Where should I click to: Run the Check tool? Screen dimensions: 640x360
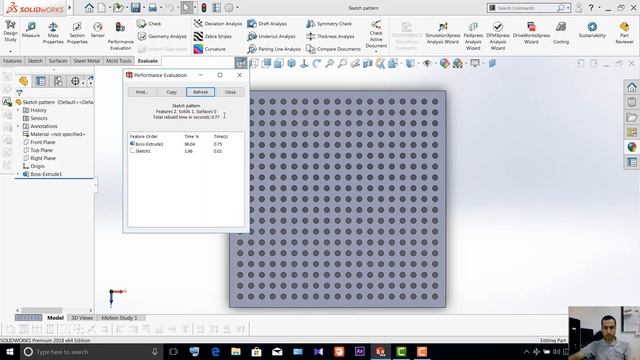pyautogui.click(x=149, y=24)
